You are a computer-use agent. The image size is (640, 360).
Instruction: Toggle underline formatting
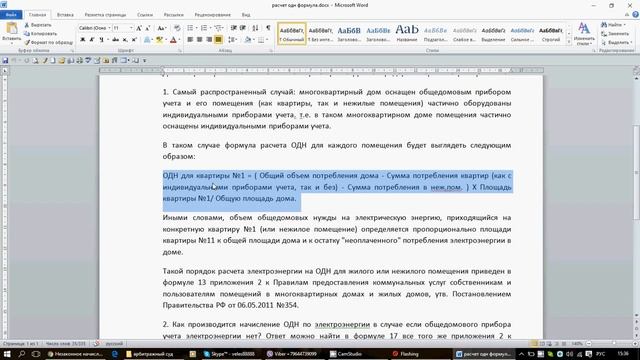pyautogui.click(x=101, y=40)
